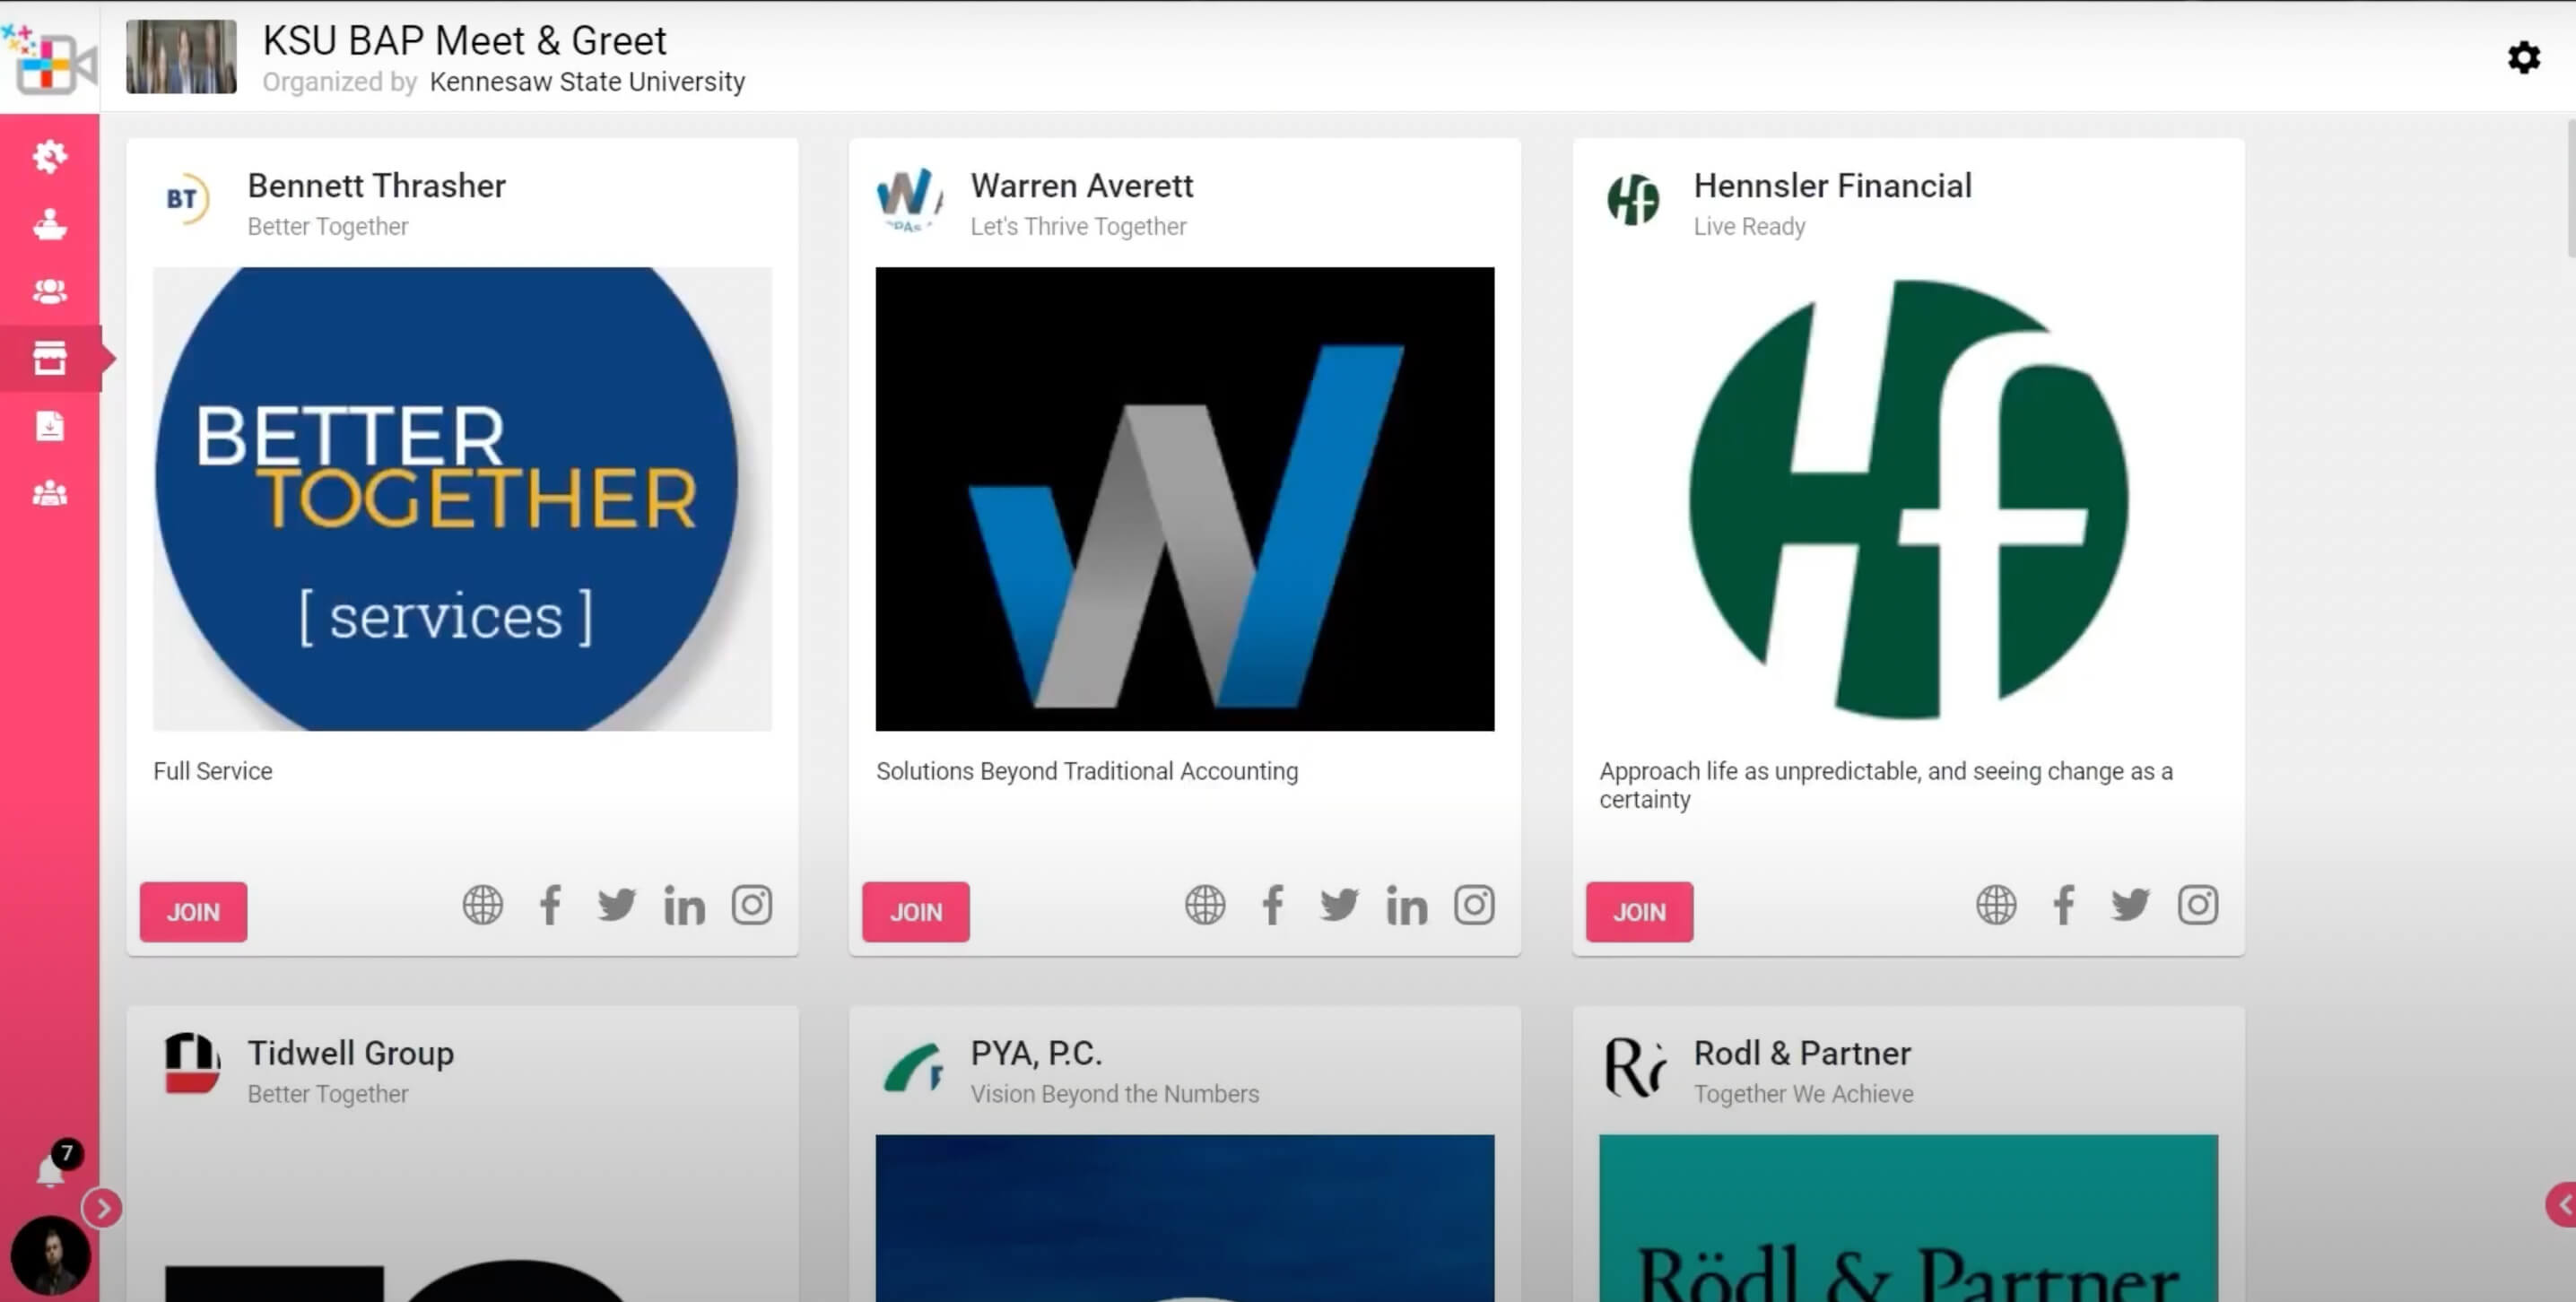Screen dimensions: 2576x1302
Task: Open Hennsler Financial Facebook icon
Action: 2064,905
